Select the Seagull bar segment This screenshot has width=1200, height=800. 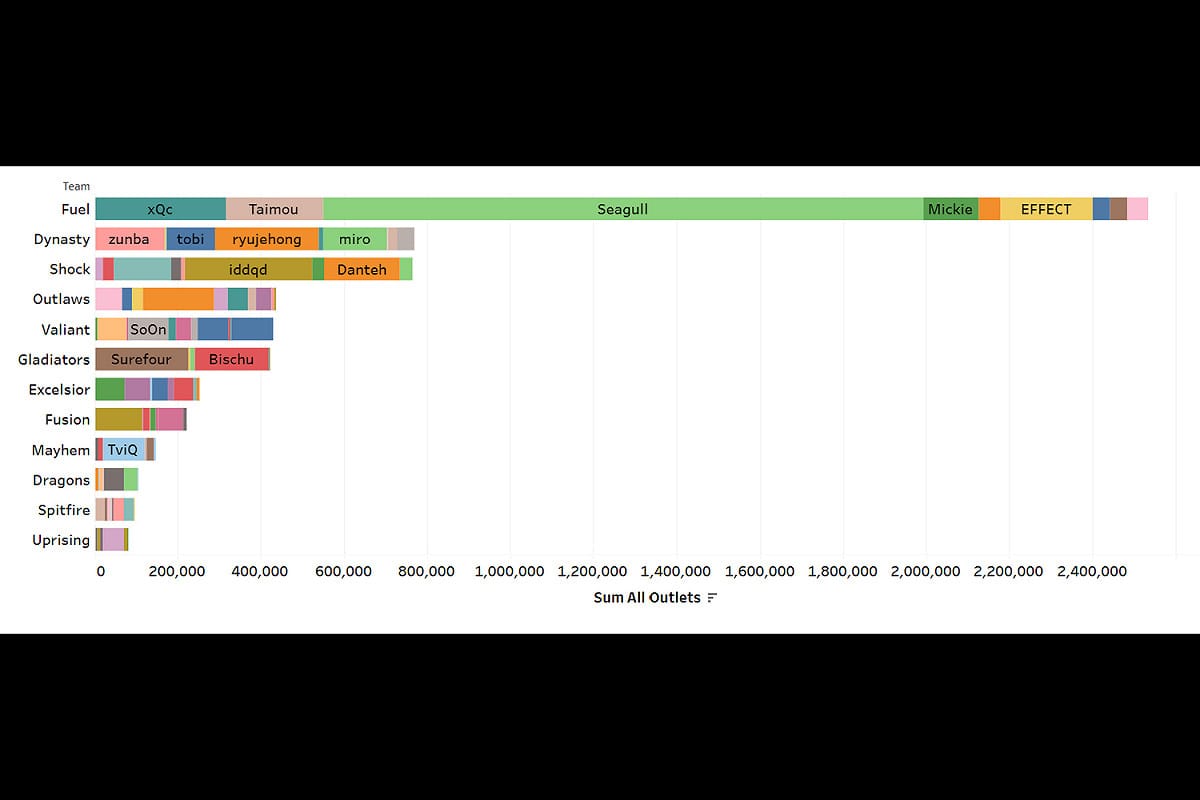[x=623, y=209]
